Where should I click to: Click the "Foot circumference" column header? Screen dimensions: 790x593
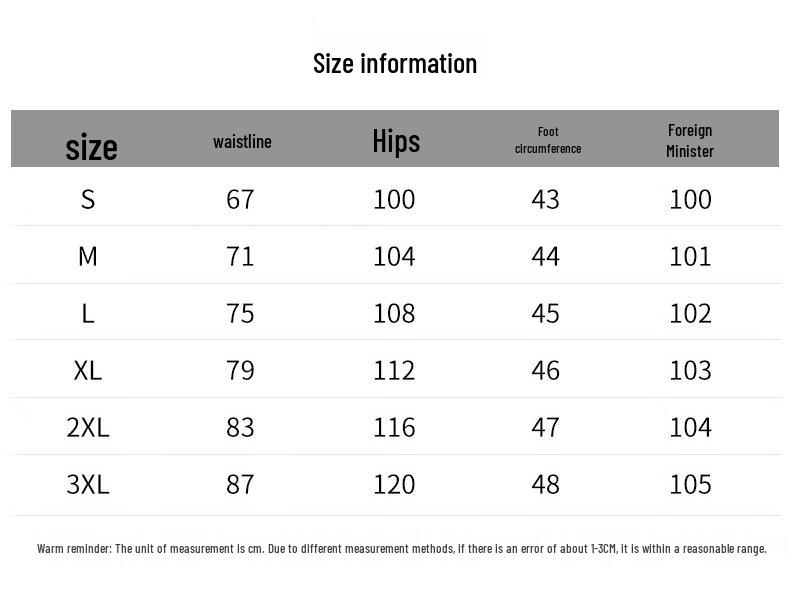pos(547,140)
